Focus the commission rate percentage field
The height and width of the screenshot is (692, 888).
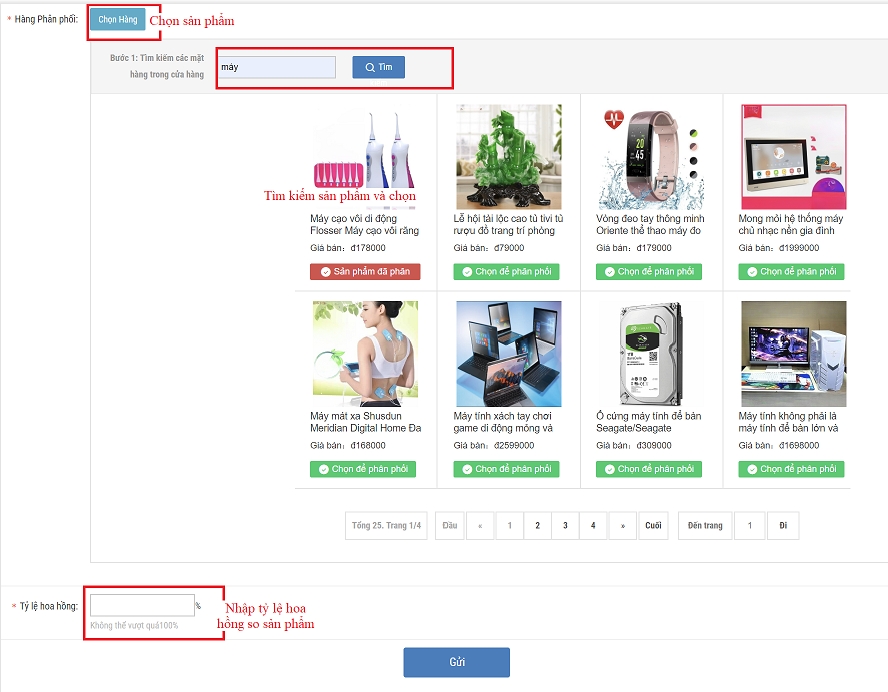pyautogui.click(x=142, y=605)
